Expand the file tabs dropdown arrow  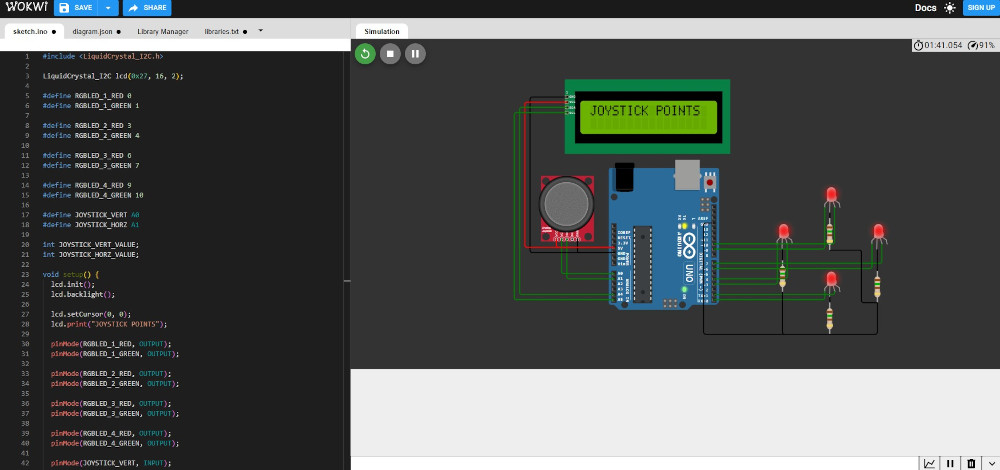[260, 31]
